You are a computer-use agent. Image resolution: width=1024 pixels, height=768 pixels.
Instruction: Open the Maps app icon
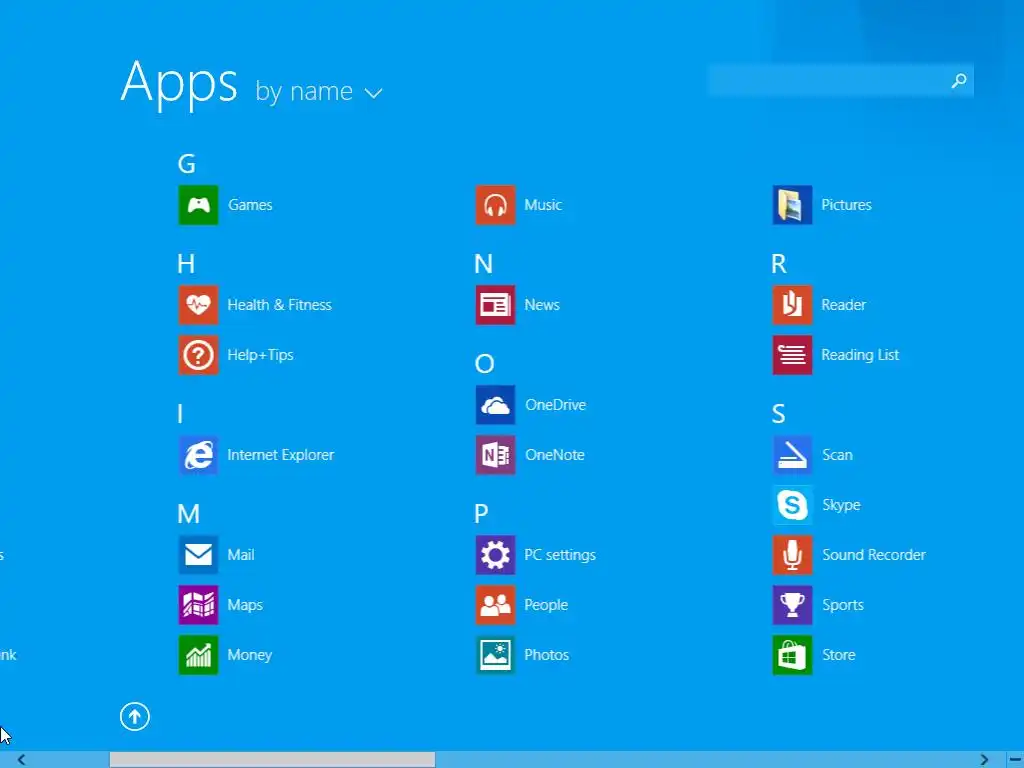pos(199,605)
